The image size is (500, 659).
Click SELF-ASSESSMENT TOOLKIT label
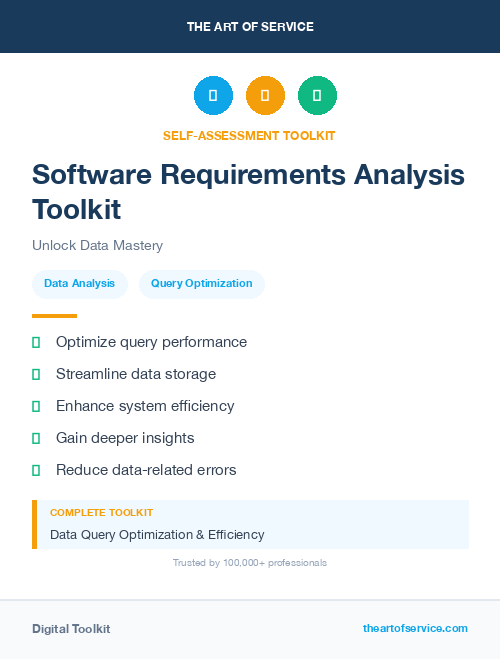(249, 136)
